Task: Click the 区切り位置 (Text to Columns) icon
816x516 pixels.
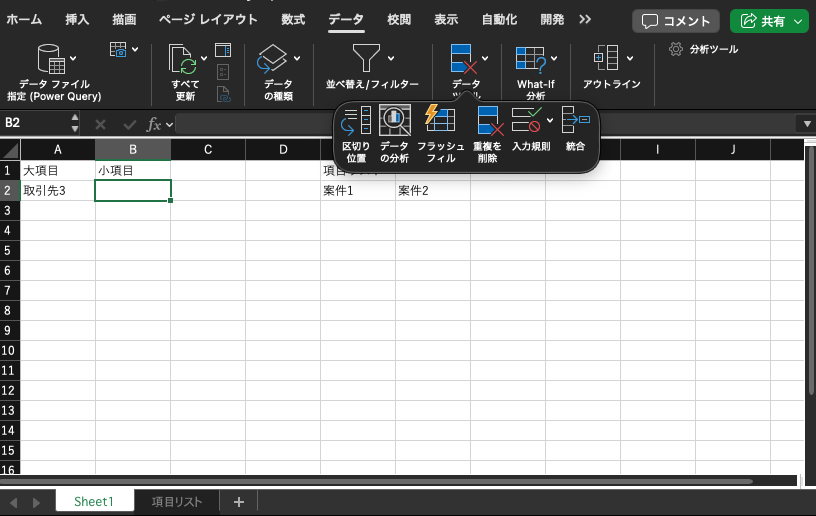Action: tap(356, 122)
